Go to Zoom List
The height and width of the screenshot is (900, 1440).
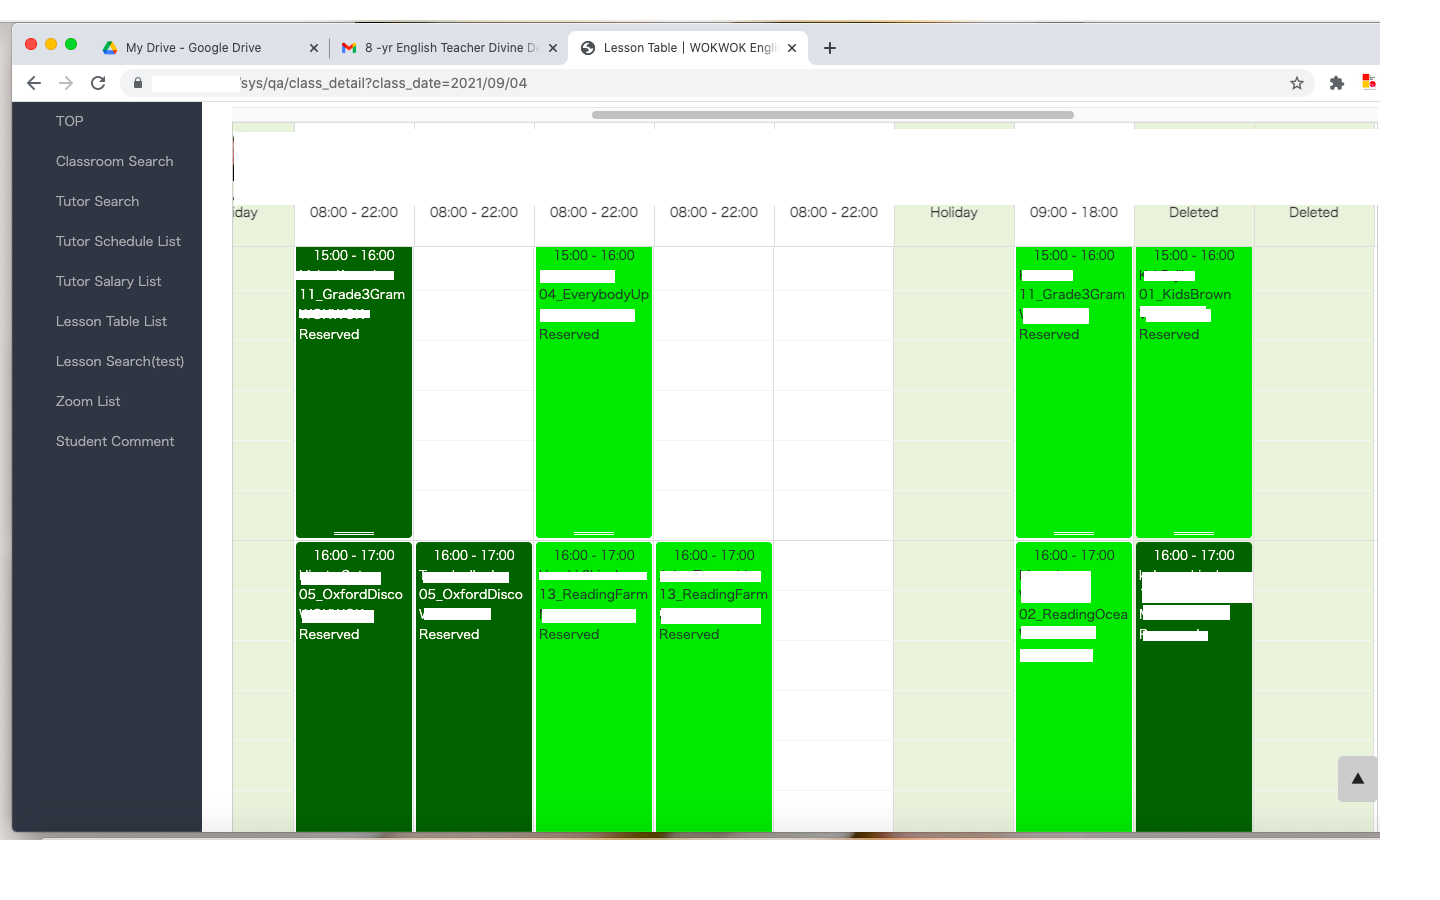pyautogui.click(x=88, y=401)
